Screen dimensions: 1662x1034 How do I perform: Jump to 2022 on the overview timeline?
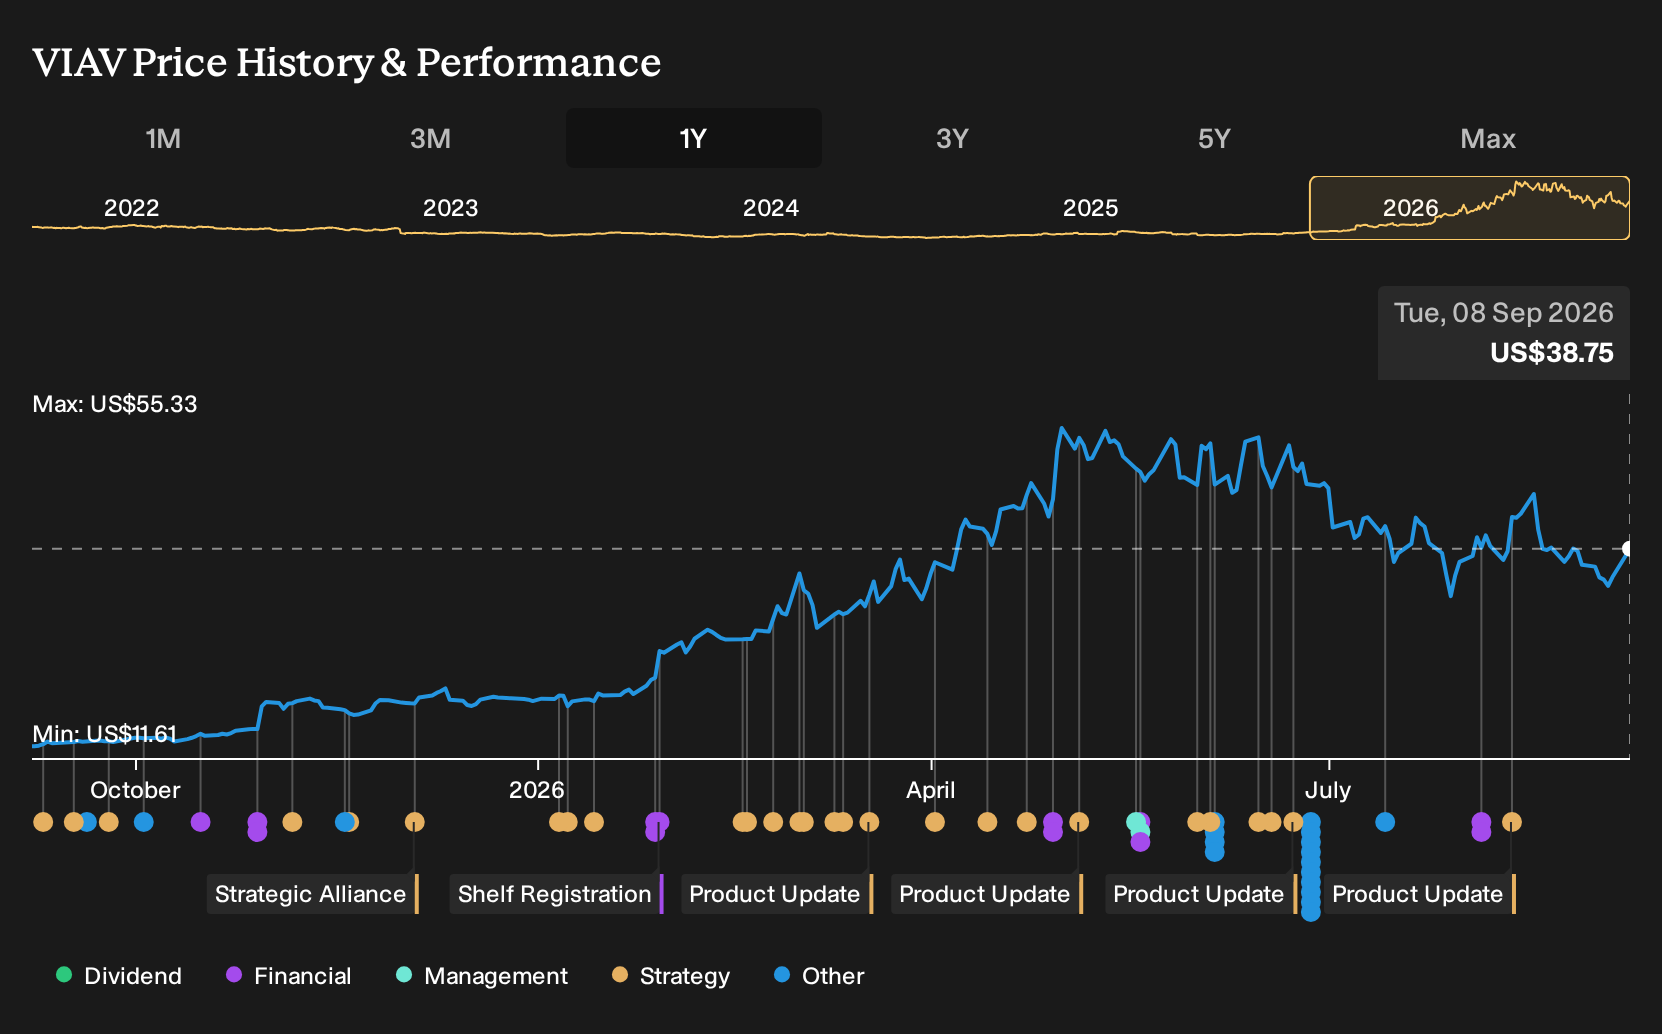point(132,208)
